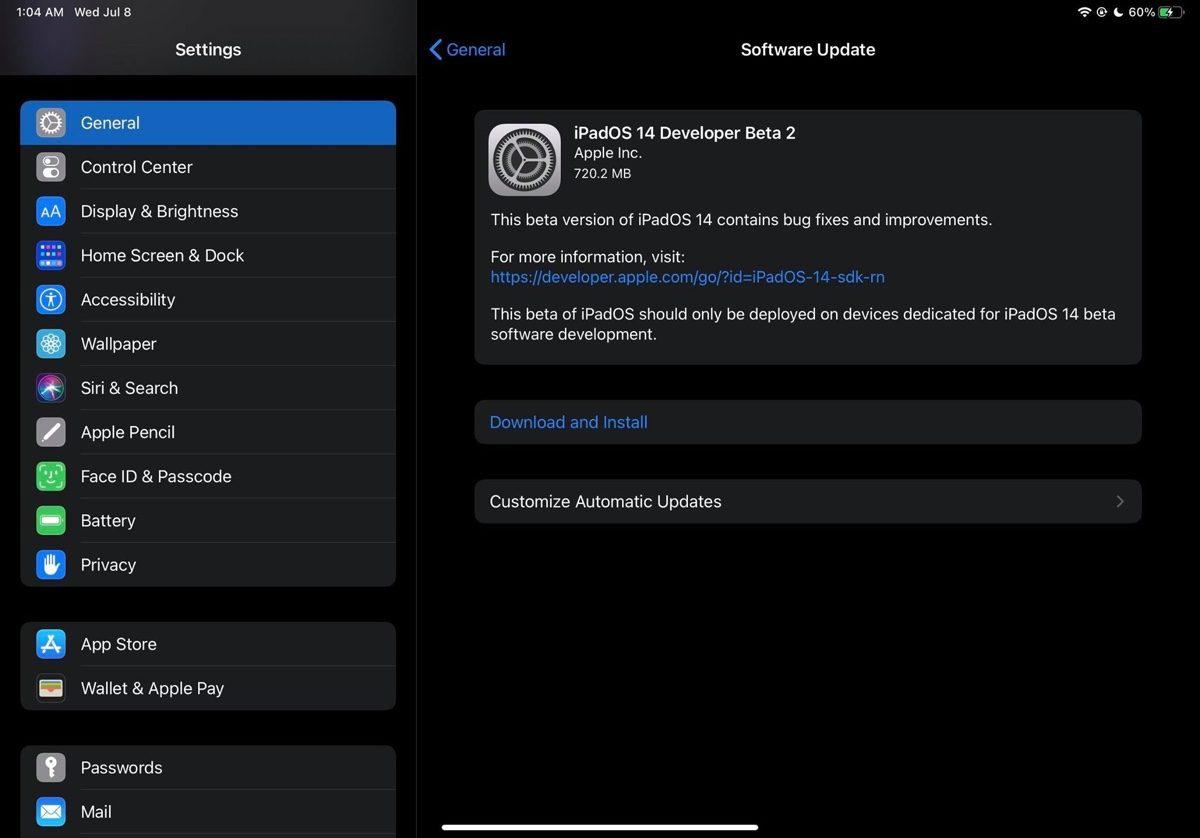Screen dimensions: 1200x838
Task: Select the Face ID & Passcode icon
Action: (51, 476)
